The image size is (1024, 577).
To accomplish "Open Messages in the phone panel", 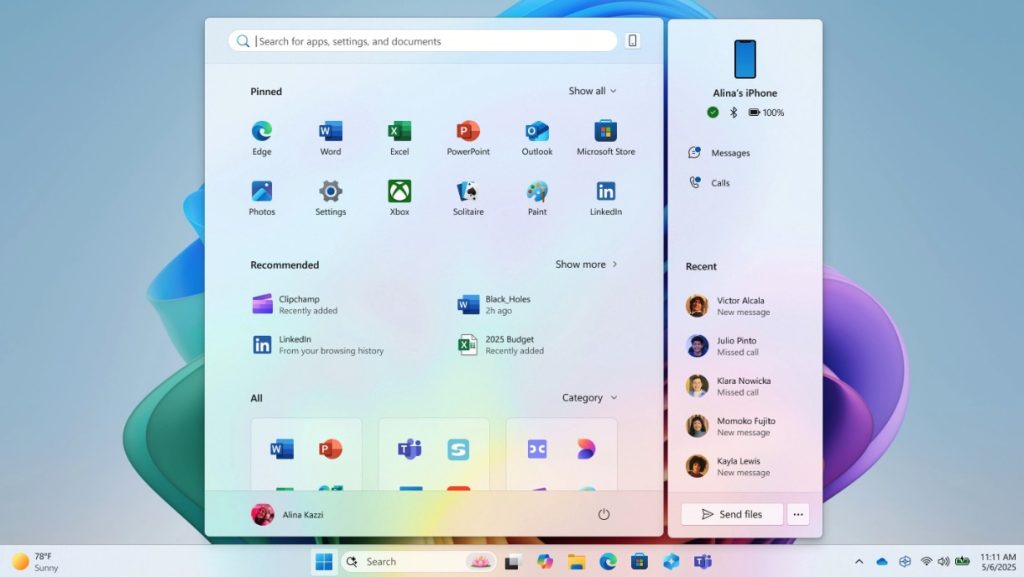I will [x=719, y=153].
